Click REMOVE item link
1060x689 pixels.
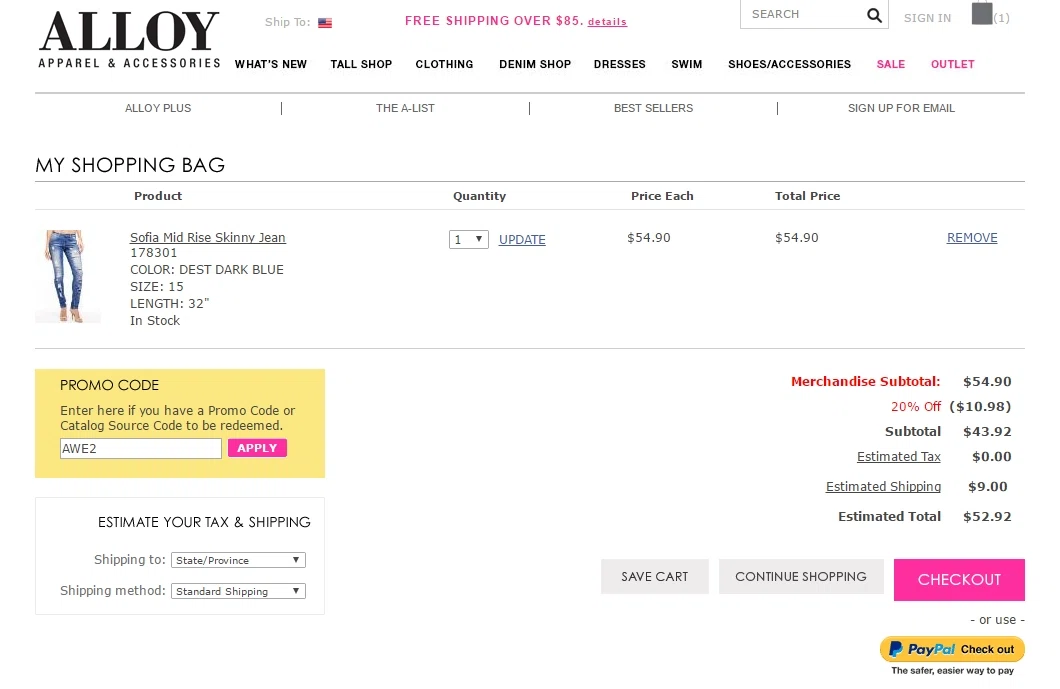(971, 237)
